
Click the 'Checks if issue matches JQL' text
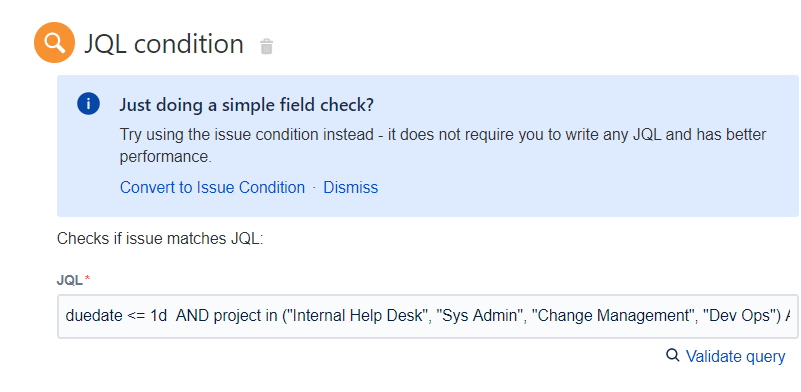[x=160, y=239]
